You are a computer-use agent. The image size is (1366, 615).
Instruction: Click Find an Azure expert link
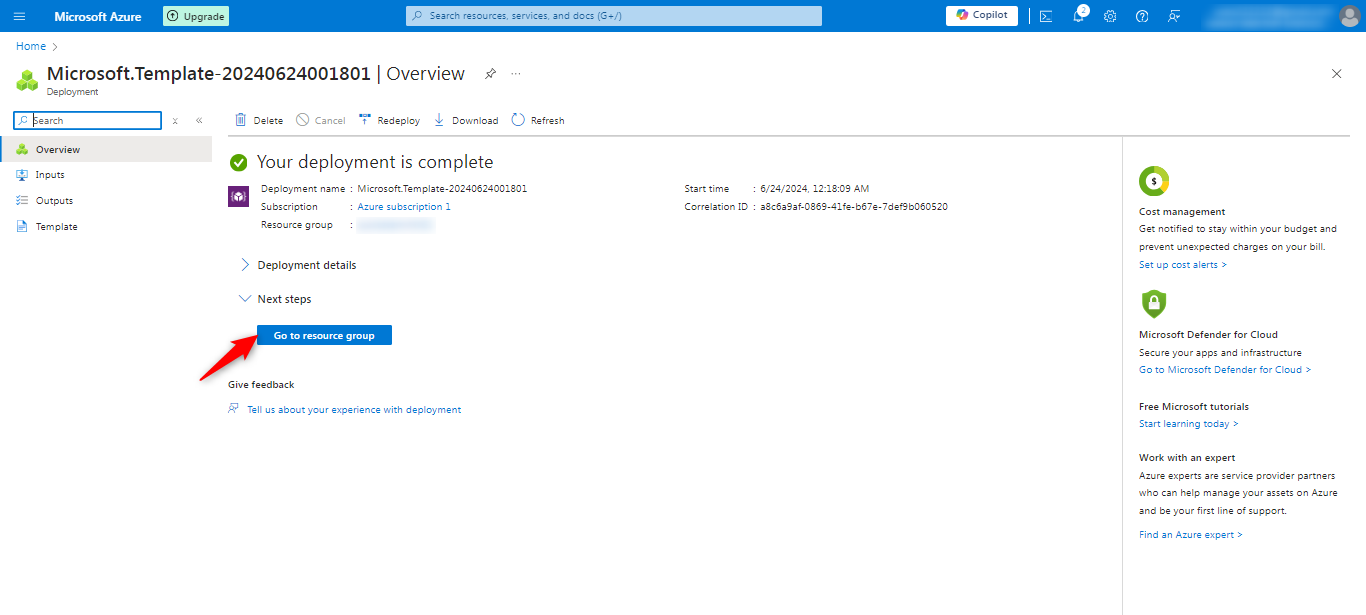(x=1191, y=535)
